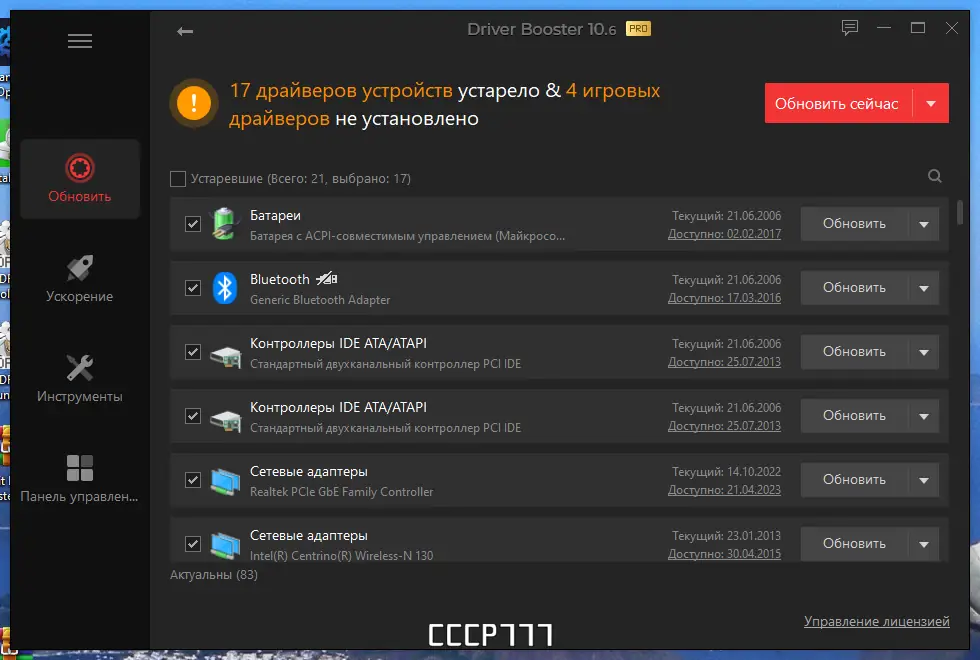Click the orange warning exclamation icon
980x660 pixels.
click(194, 102)
